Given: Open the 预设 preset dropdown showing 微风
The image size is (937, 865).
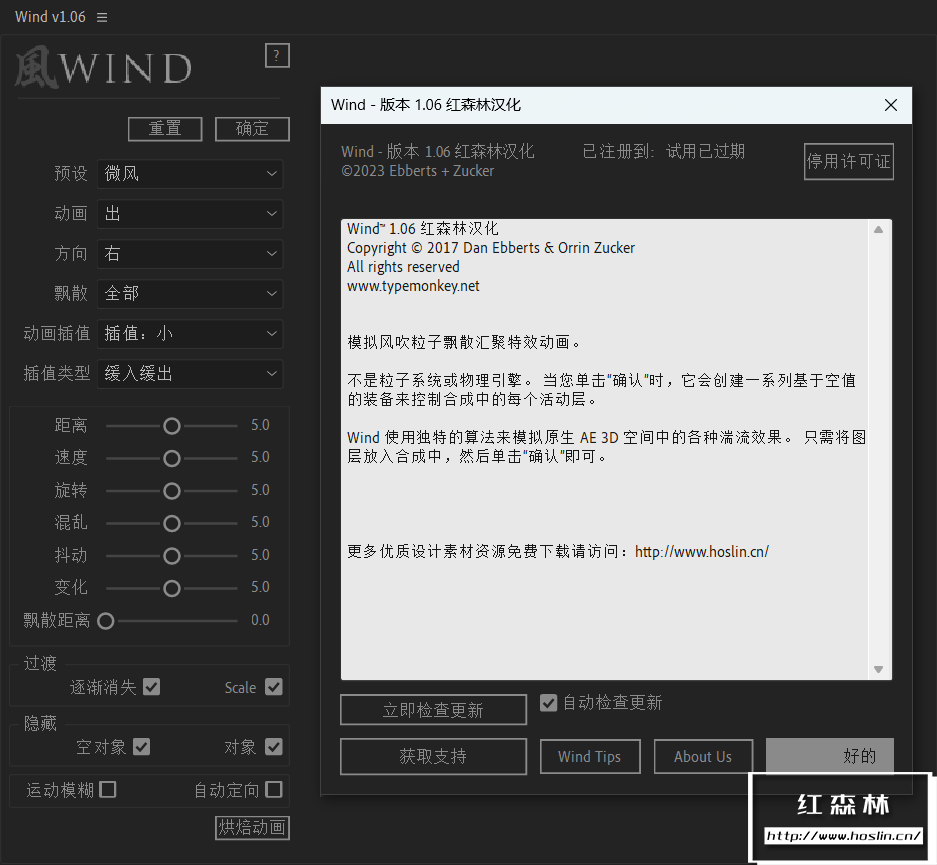Looking at the screenshot, I should click(x=190, y=174).
